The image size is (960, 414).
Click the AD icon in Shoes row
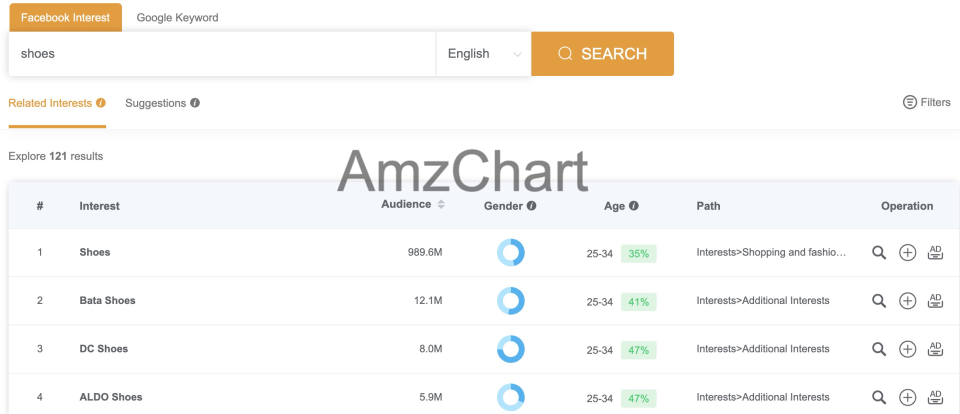935,252
